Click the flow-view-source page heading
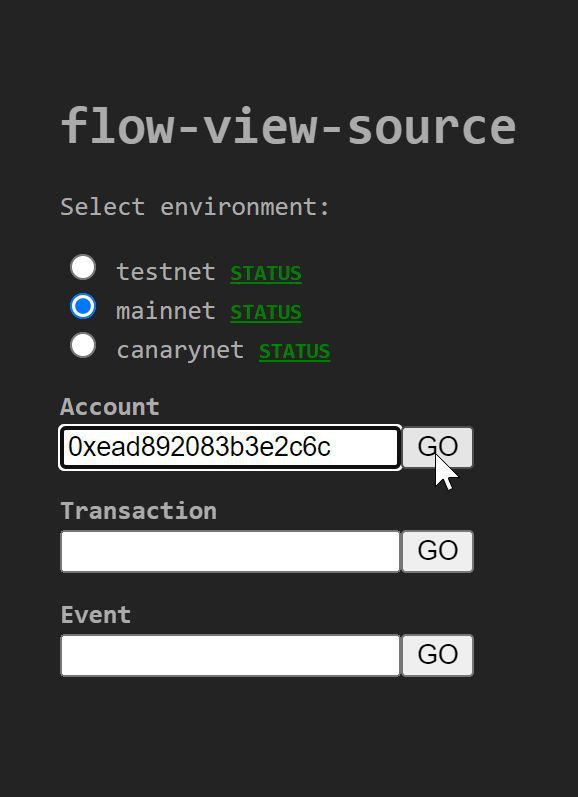The height and width of the screenshot is (797, 578). pos(288,126)
